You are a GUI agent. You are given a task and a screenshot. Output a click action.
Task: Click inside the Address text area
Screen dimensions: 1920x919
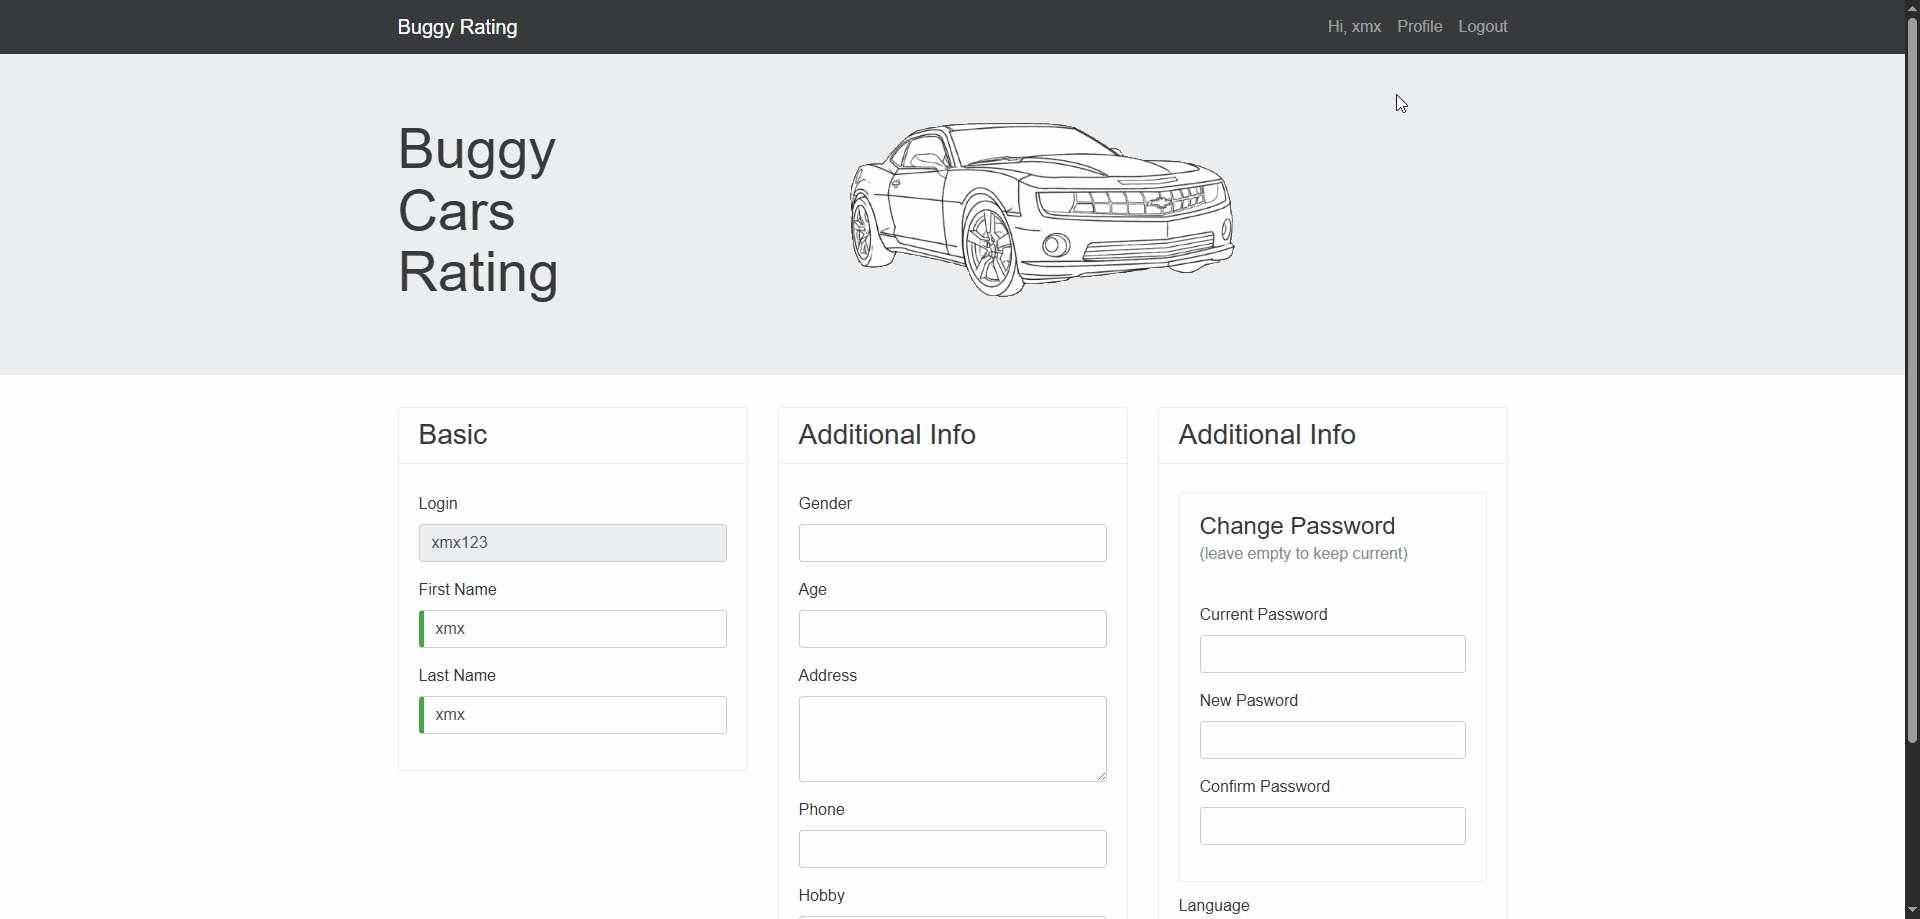(952, 738)
